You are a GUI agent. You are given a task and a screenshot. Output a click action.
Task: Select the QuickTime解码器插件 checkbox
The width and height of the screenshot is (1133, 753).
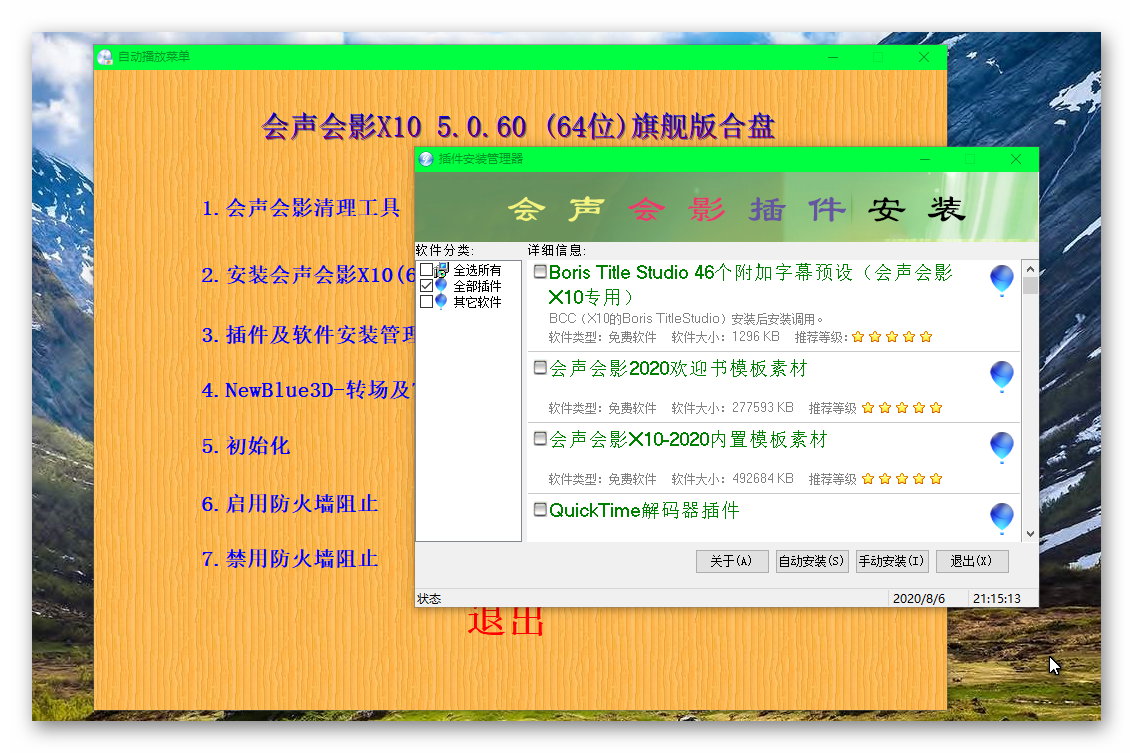(x=540, y=510)
